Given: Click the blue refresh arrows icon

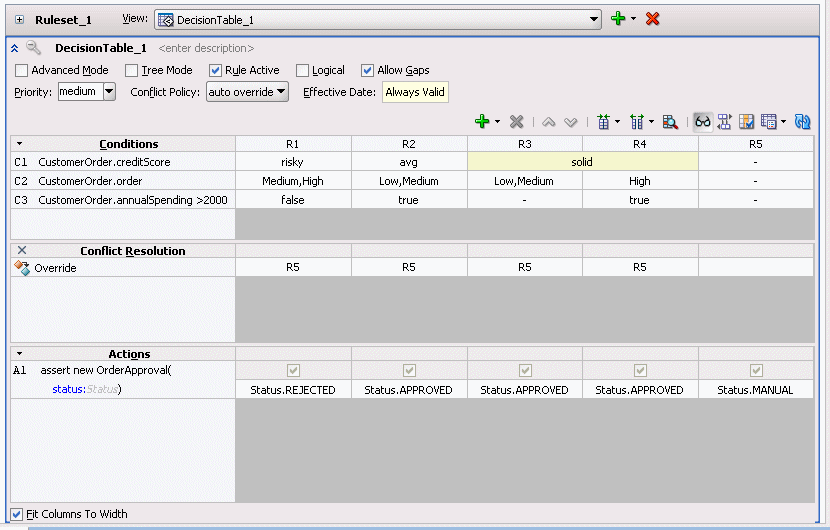Looking at the screenshot, I should pos(802,121).
